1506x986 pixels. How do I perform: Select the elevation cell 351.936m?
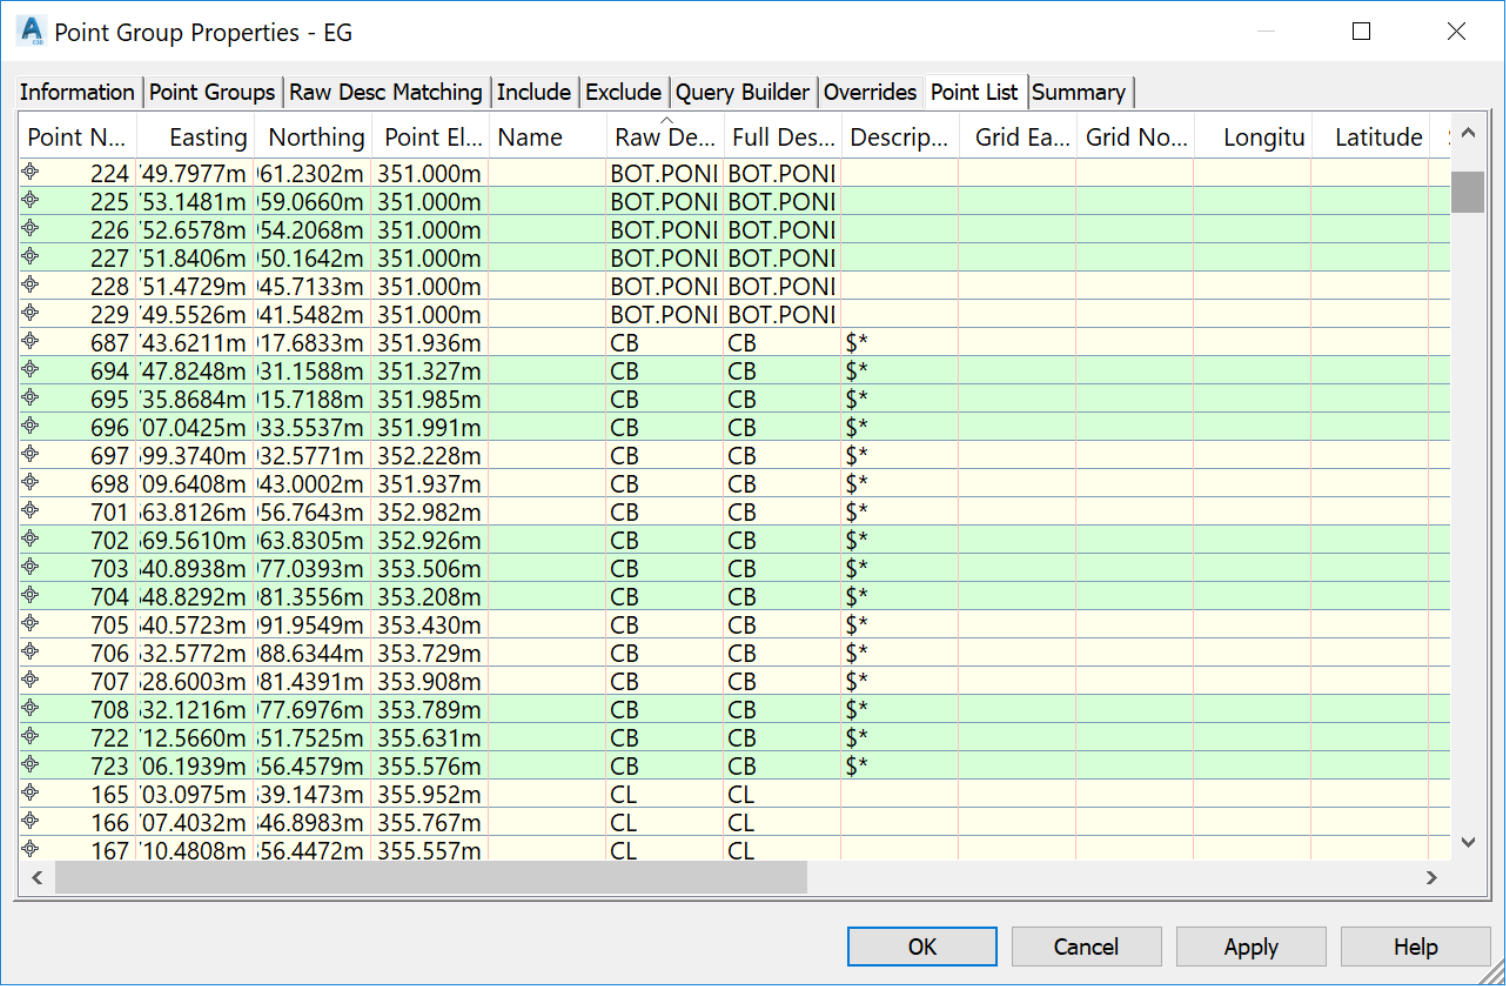click(429, 343)
